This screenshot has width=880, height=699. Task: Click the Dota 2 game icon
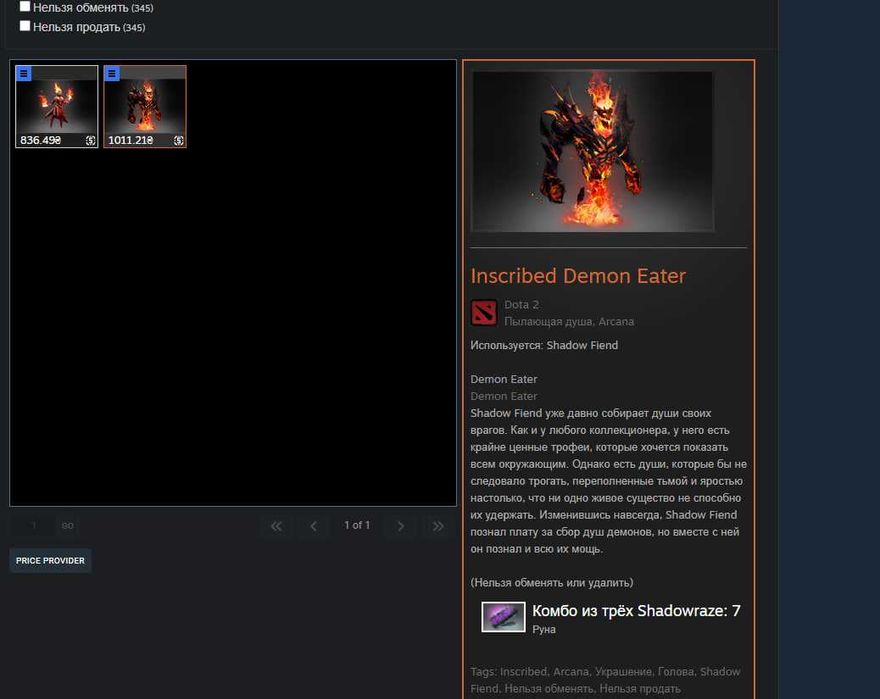tap(484, 313)
